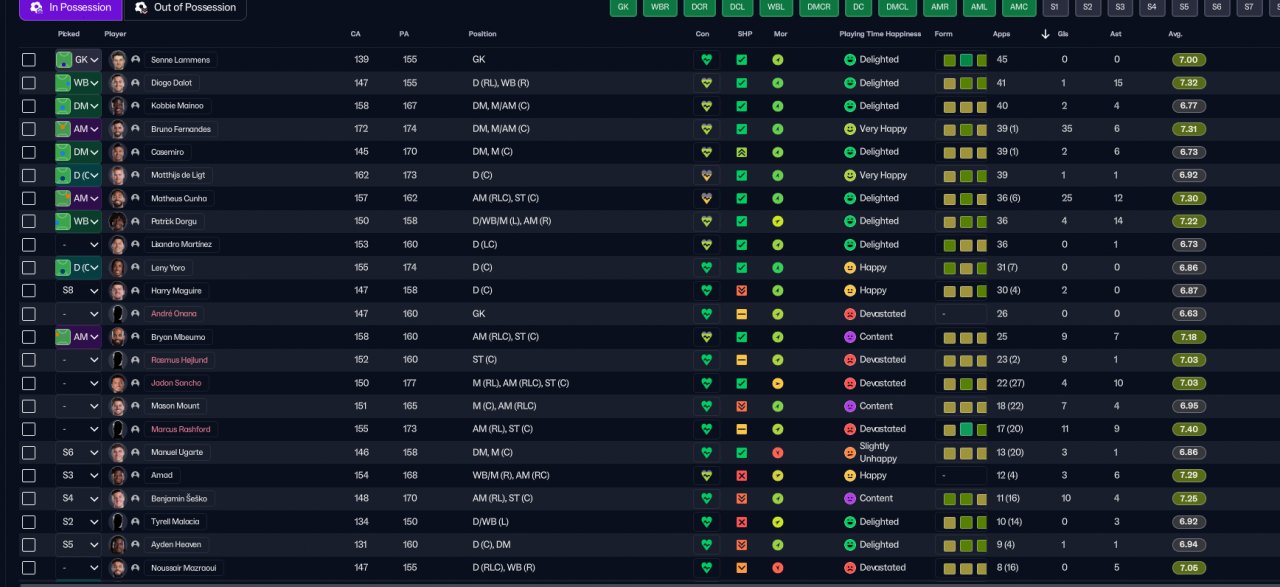Screen dimensions: 1280x587
Task: Click the info icon beside Leny Yoro
Action: pos(135,268)
